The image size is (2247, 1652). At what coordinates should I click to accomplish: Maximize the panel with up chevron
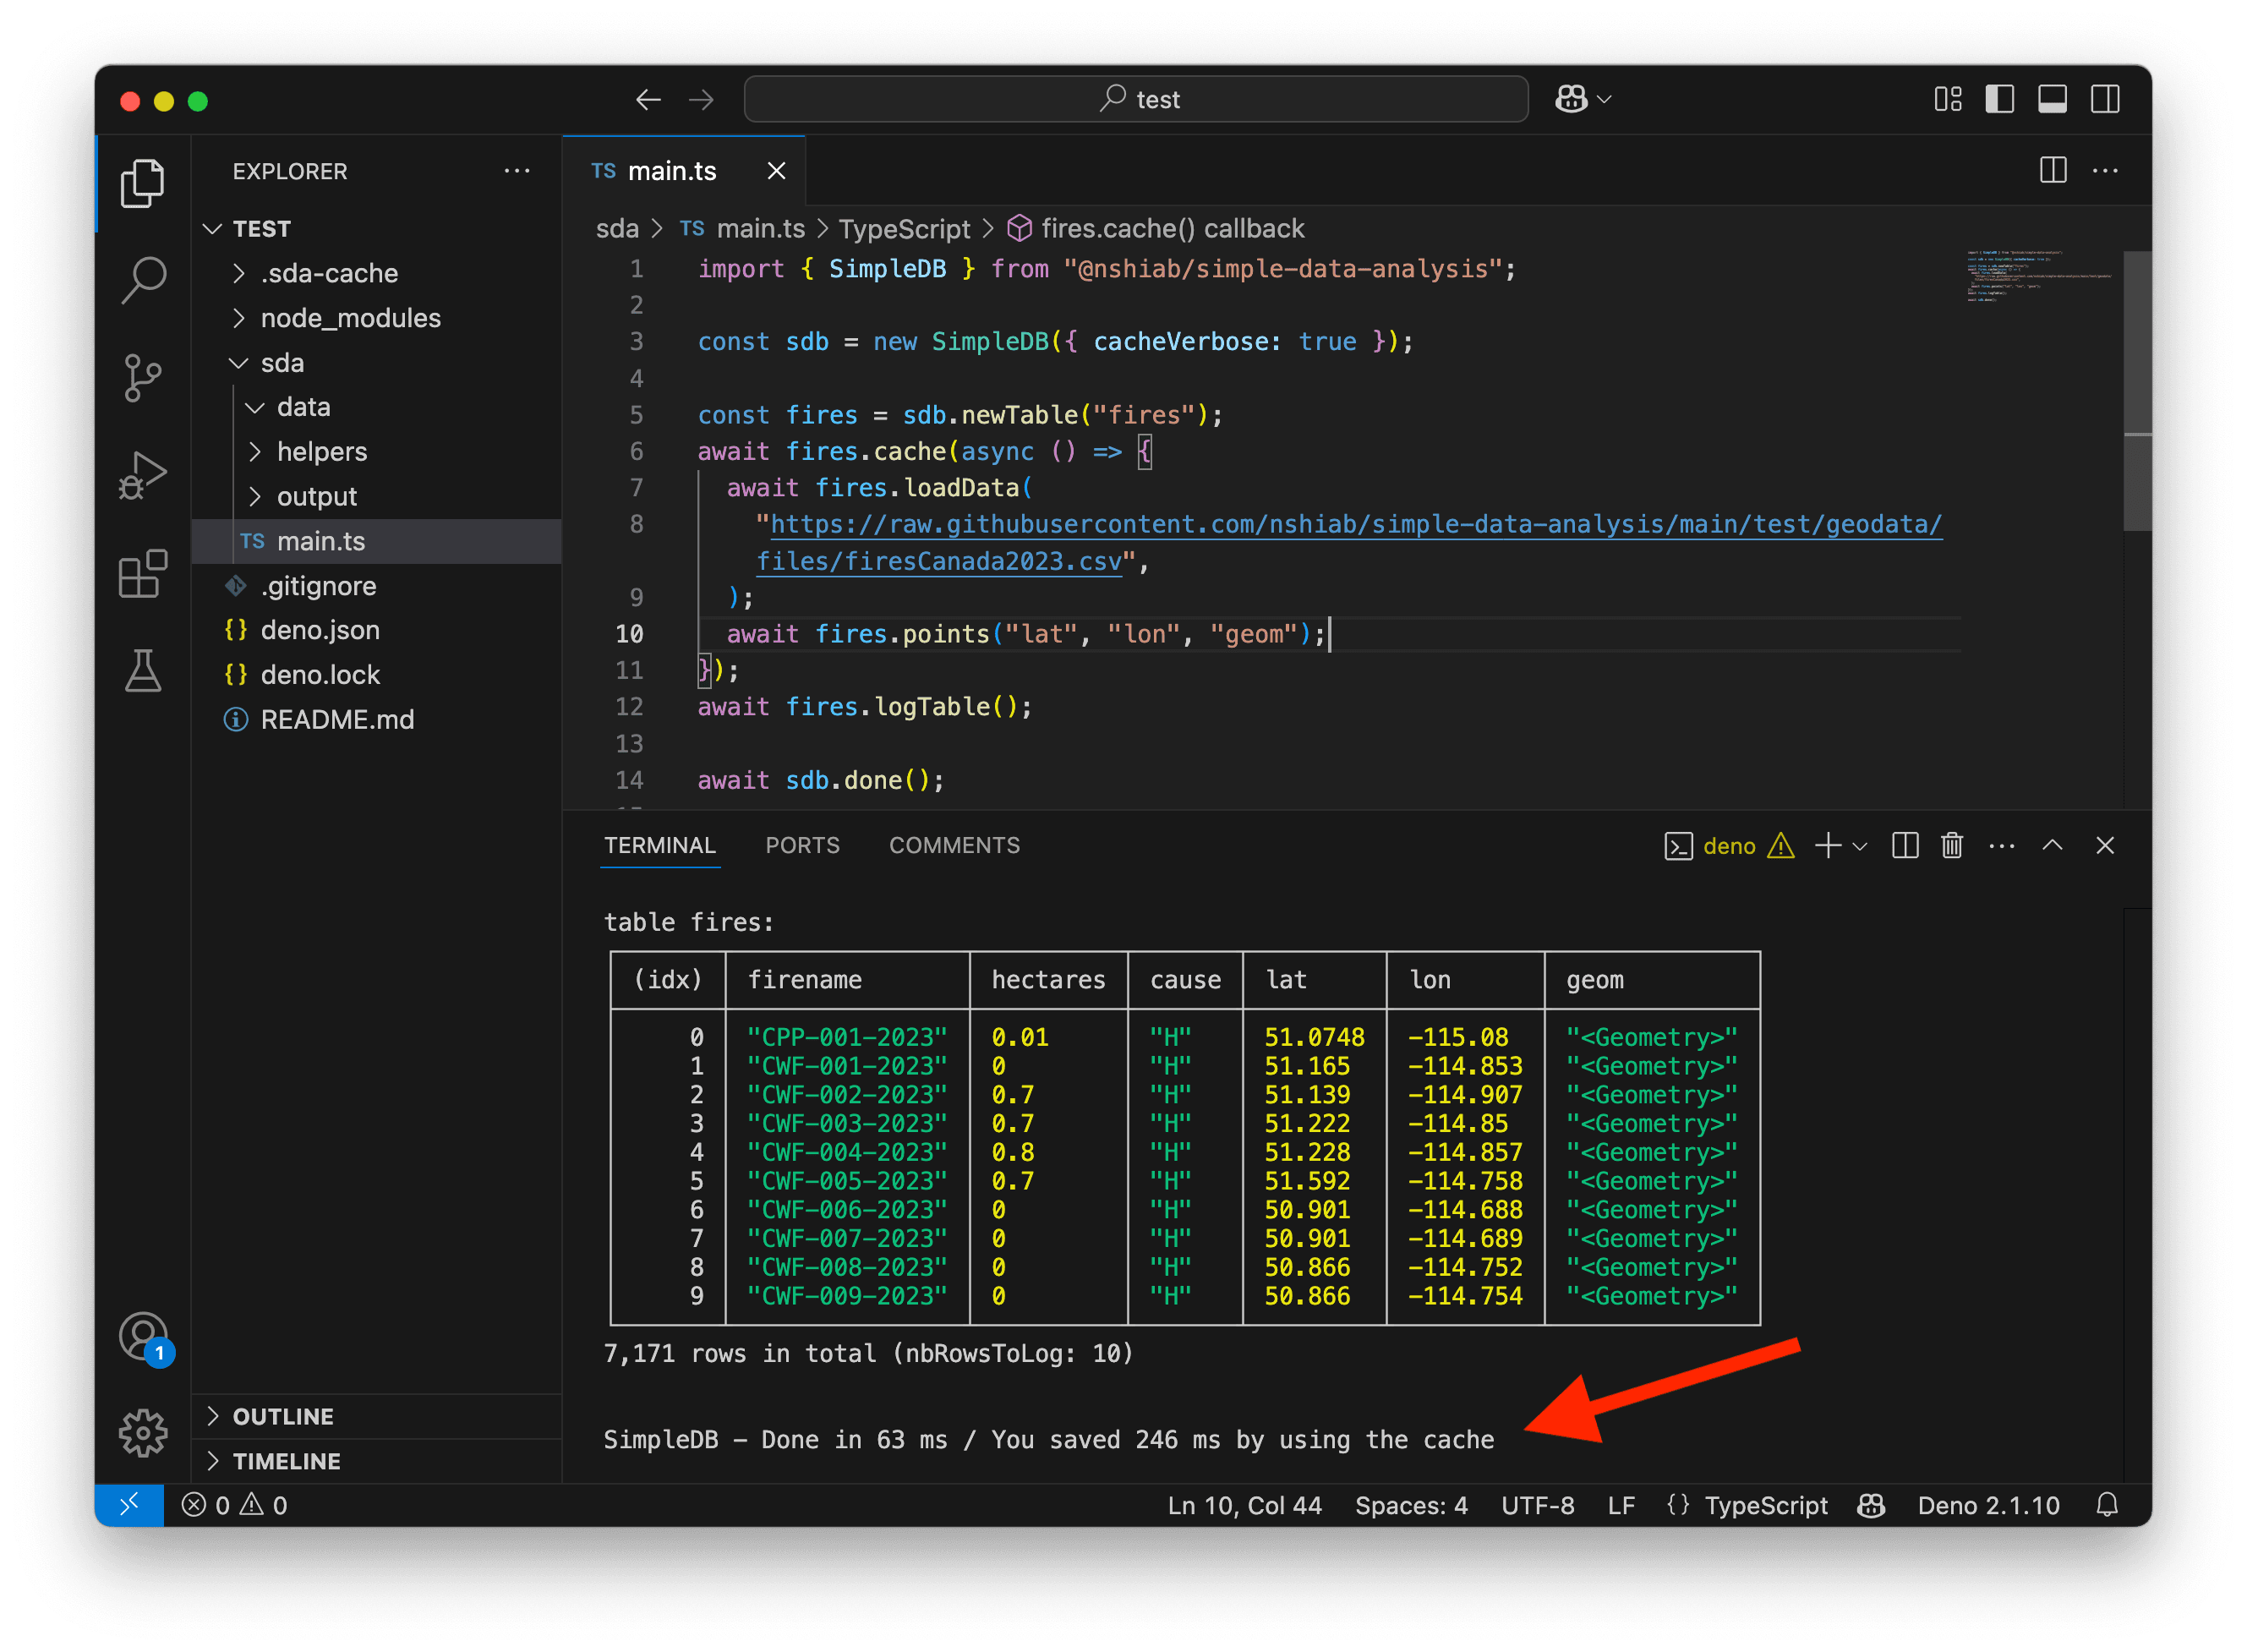click(x=2052, y=846)
